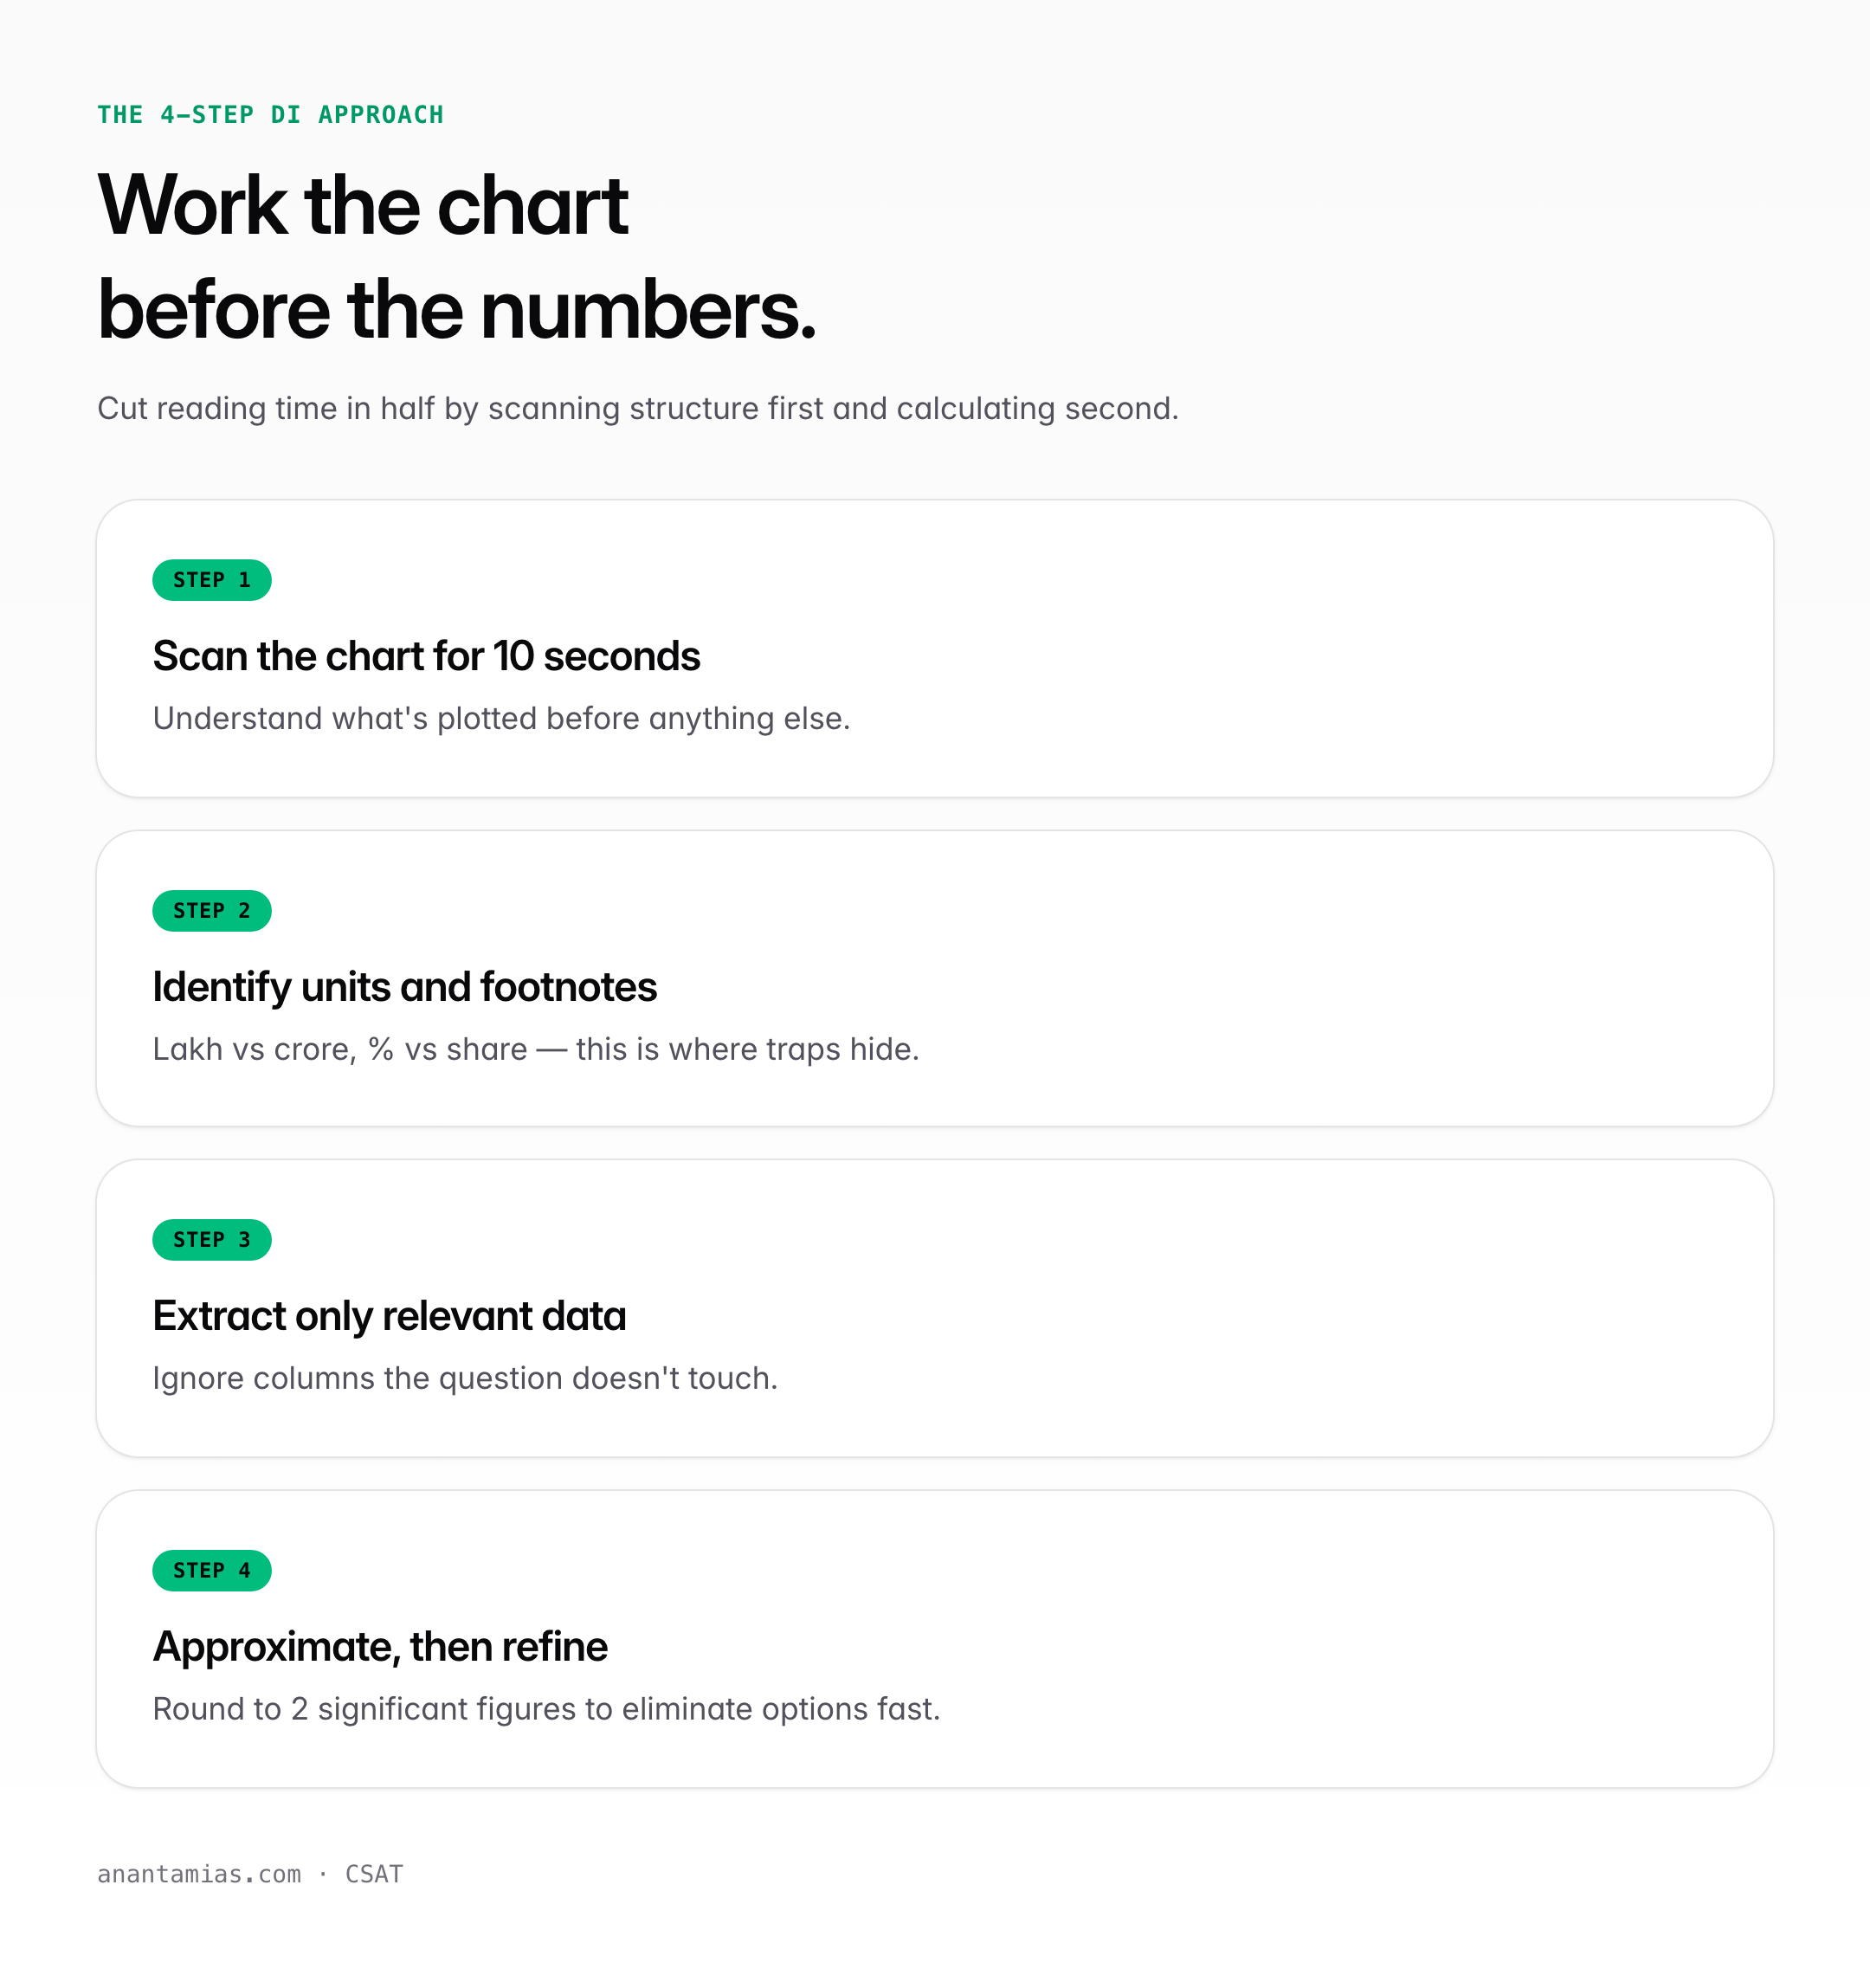The image size is (1870, 1988).
Task: Click heading 'Identify units and footnotes'
Action: pos(405,987)
